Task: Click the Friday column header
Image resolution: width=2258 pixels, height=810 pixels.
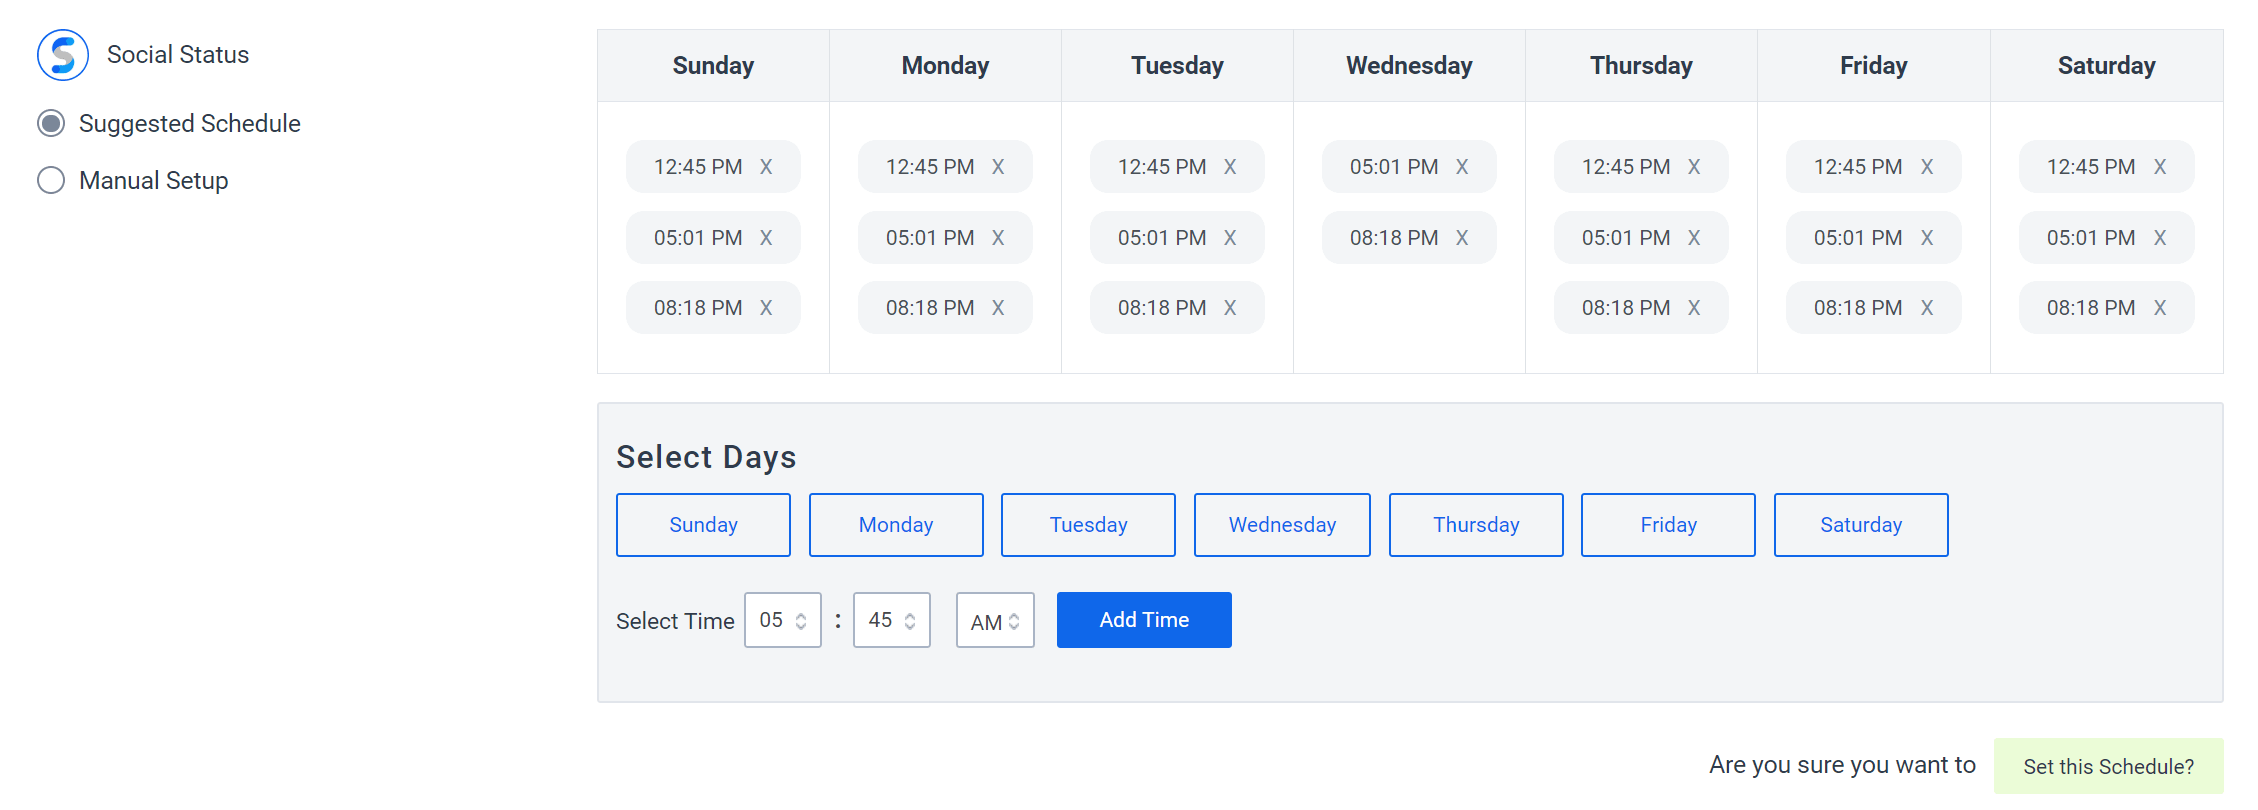Action: tap(1874, 66)
